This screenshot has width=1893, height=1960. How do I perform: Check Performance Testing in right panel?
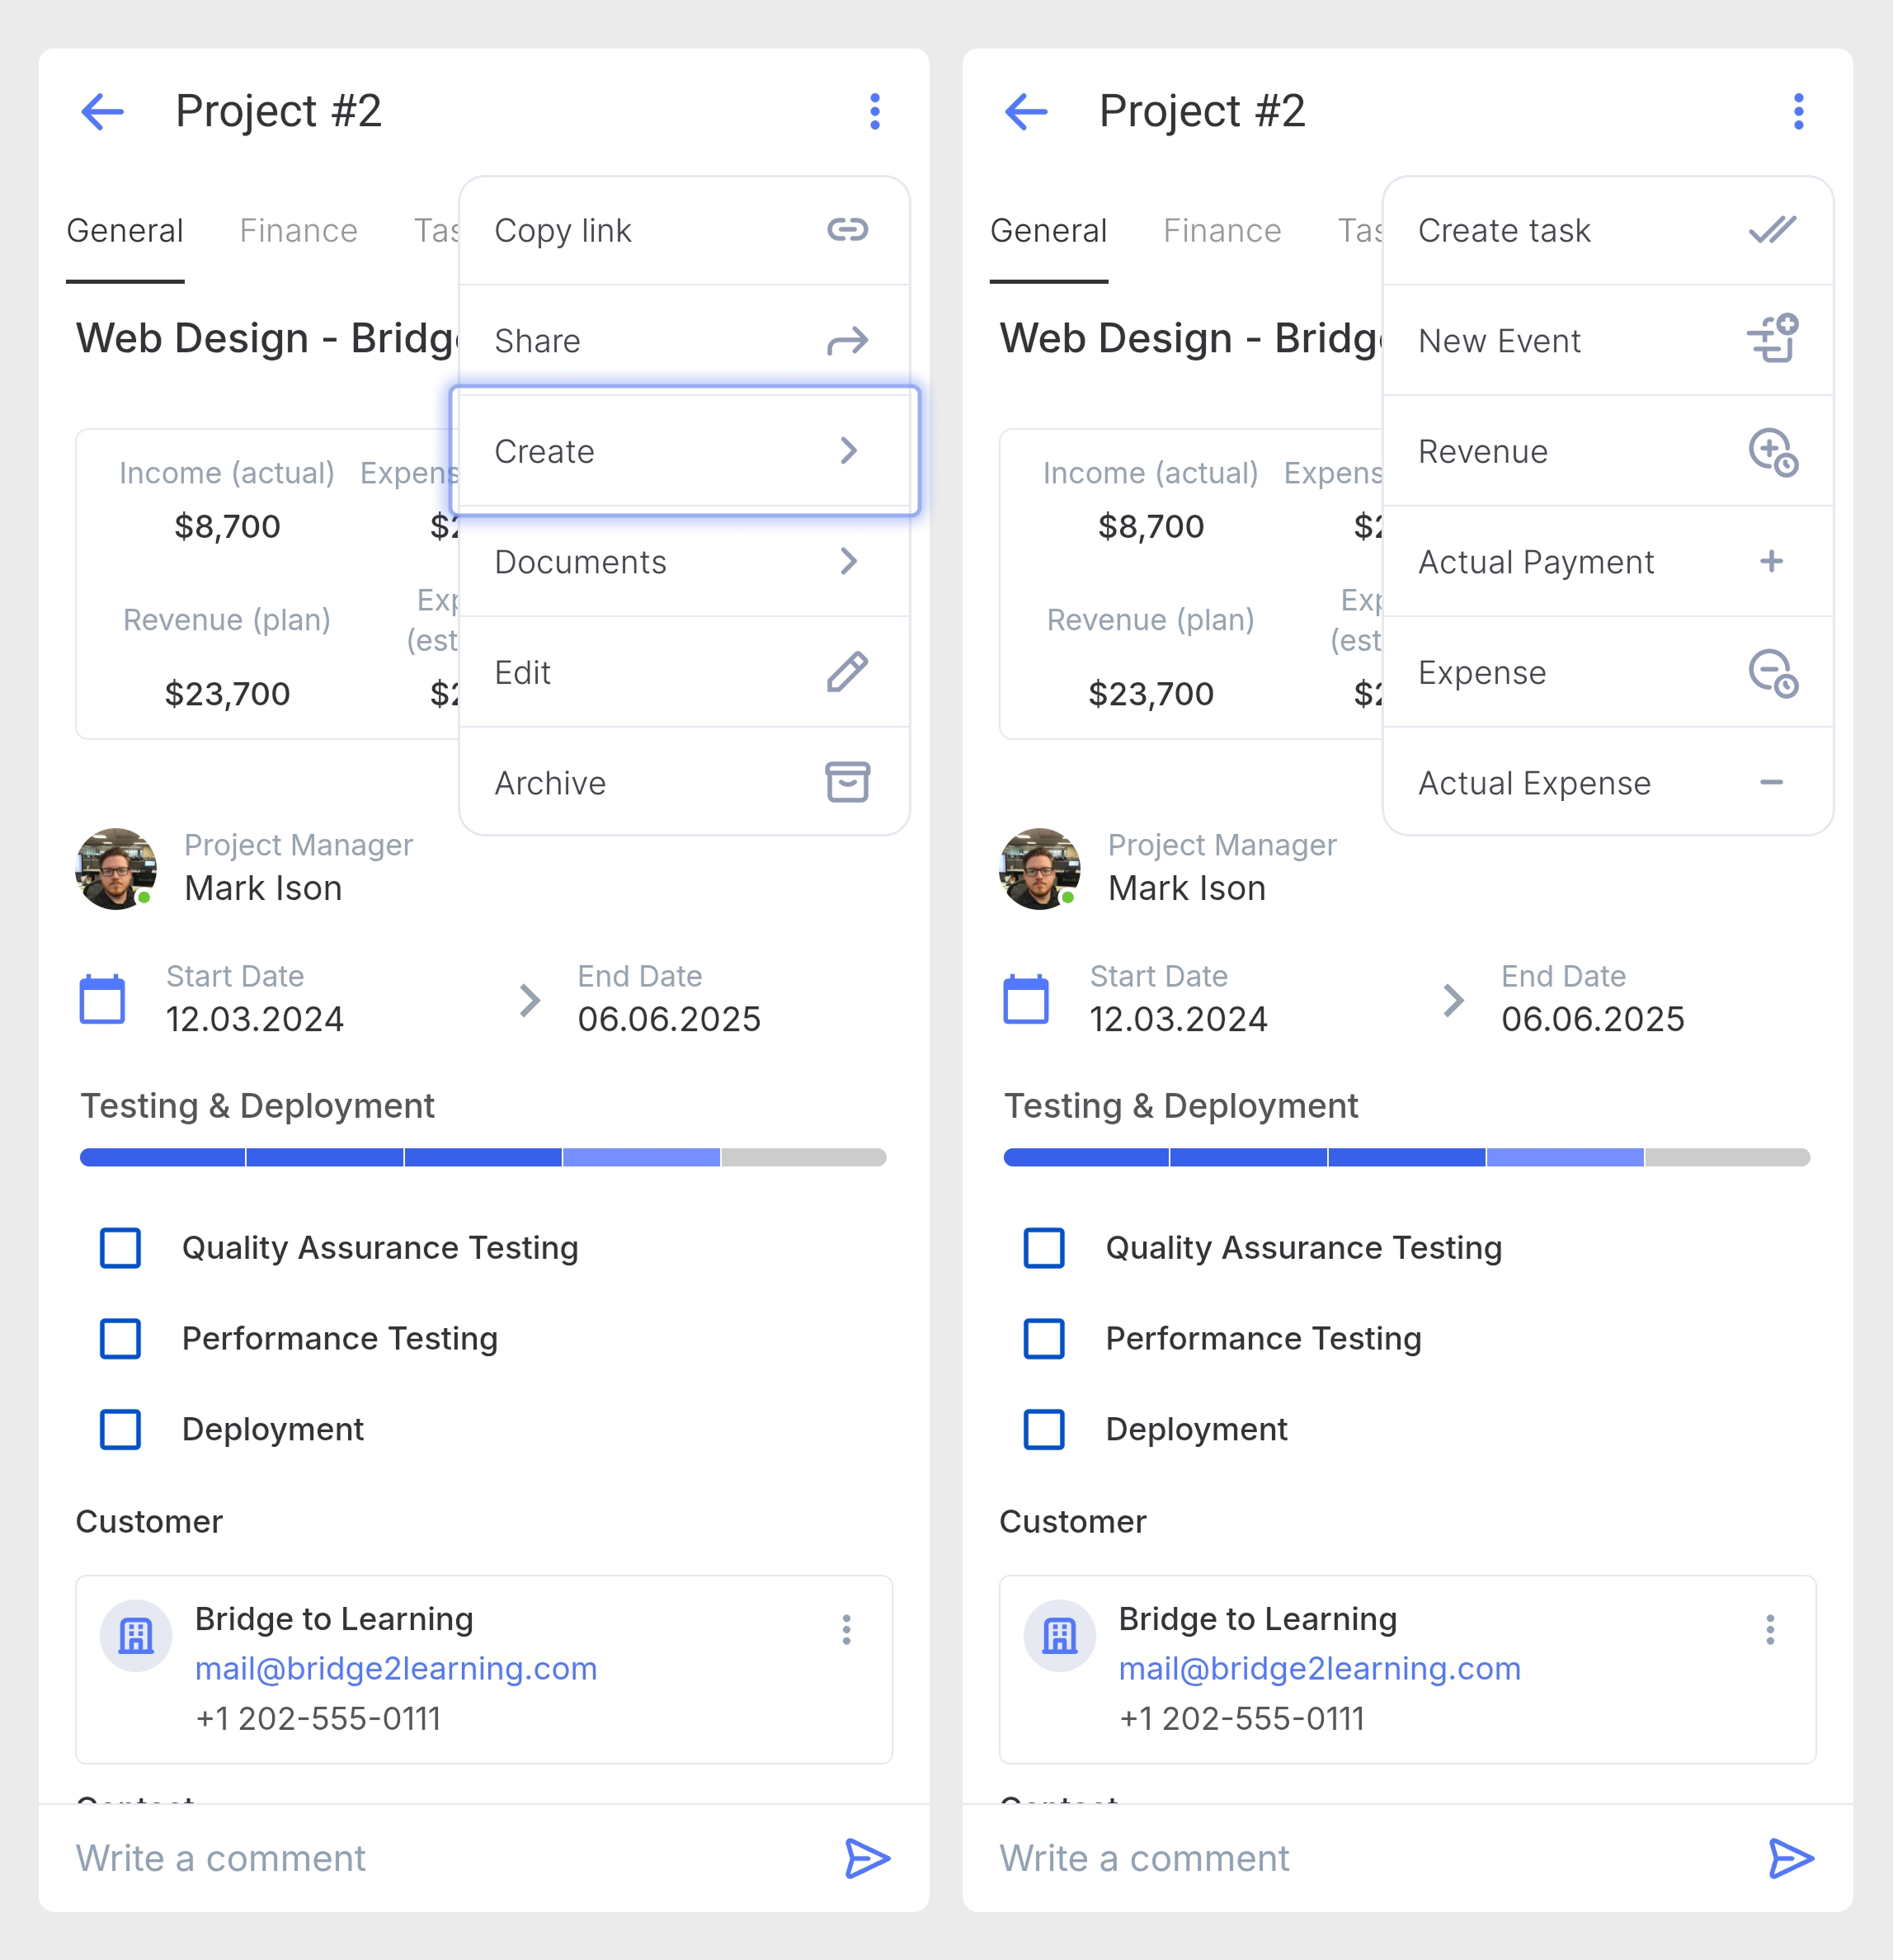1044,1339
